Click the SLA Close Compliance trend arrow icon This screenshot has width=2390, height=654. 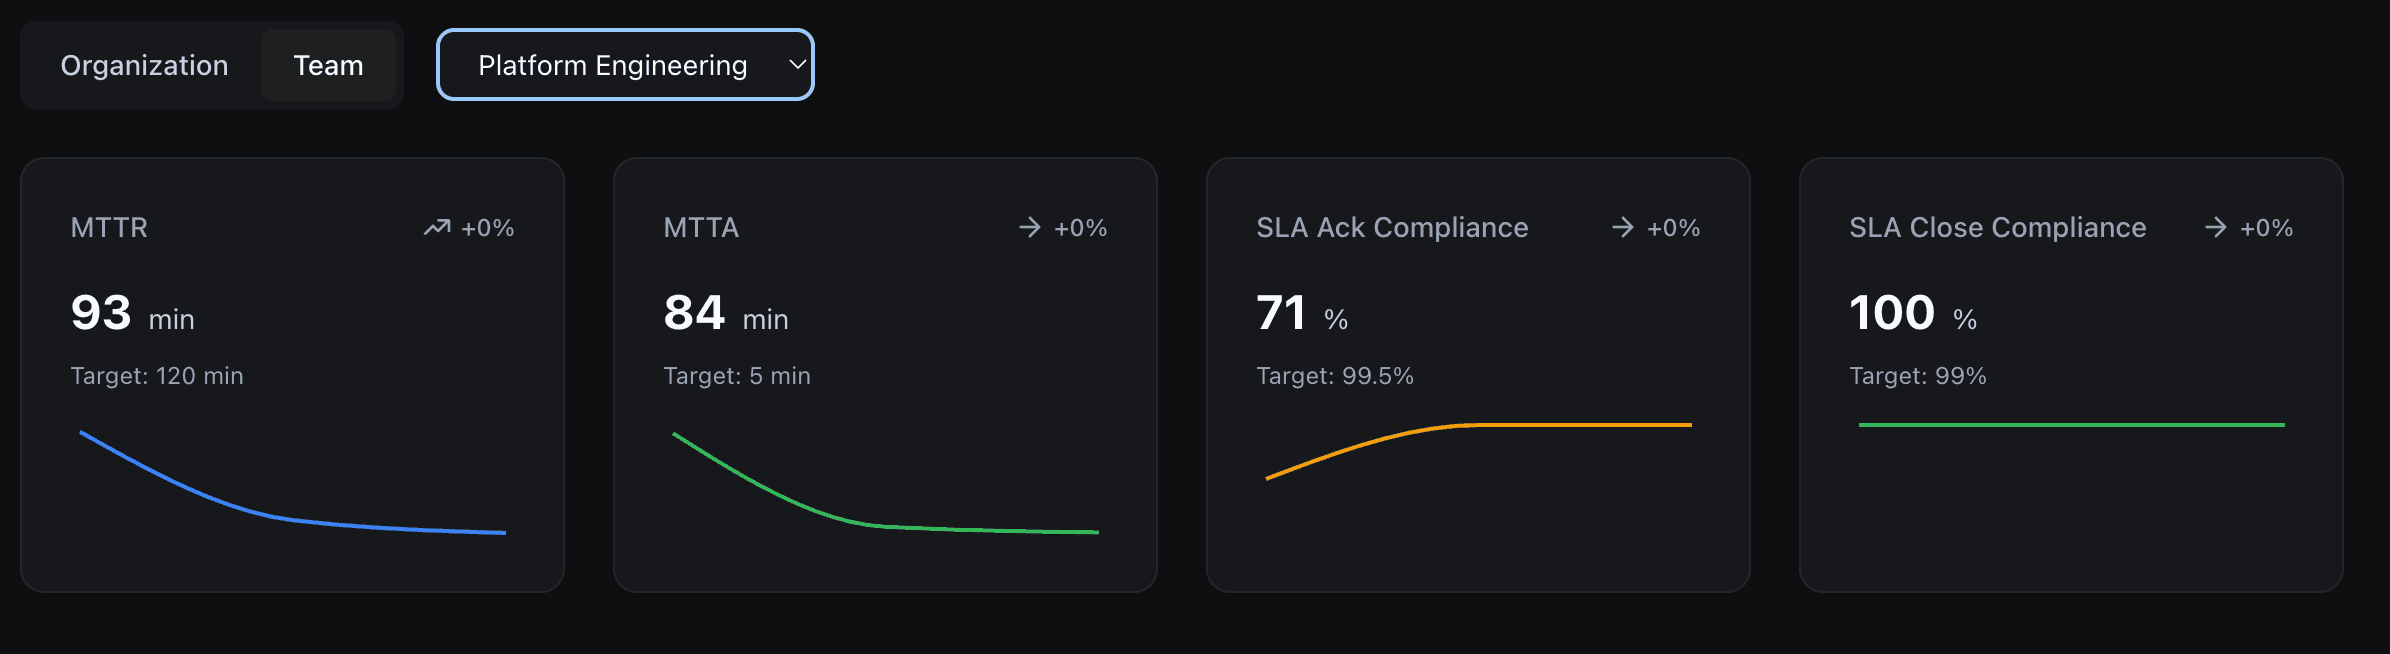(2216, 227)
